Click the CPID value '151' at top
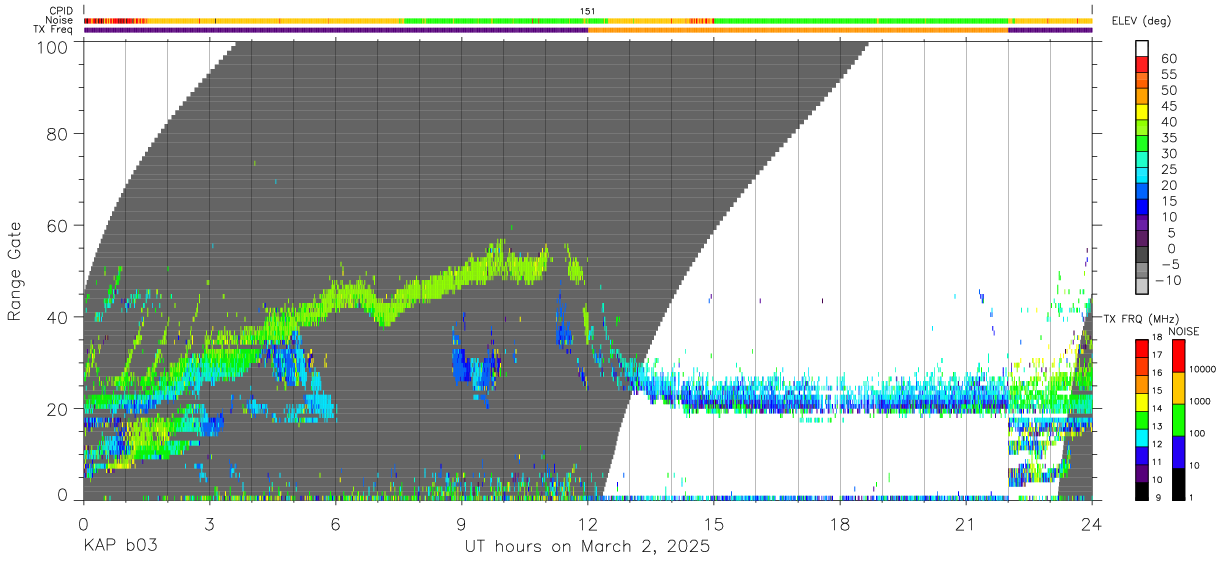1228x567 pixels. [588, 11]
